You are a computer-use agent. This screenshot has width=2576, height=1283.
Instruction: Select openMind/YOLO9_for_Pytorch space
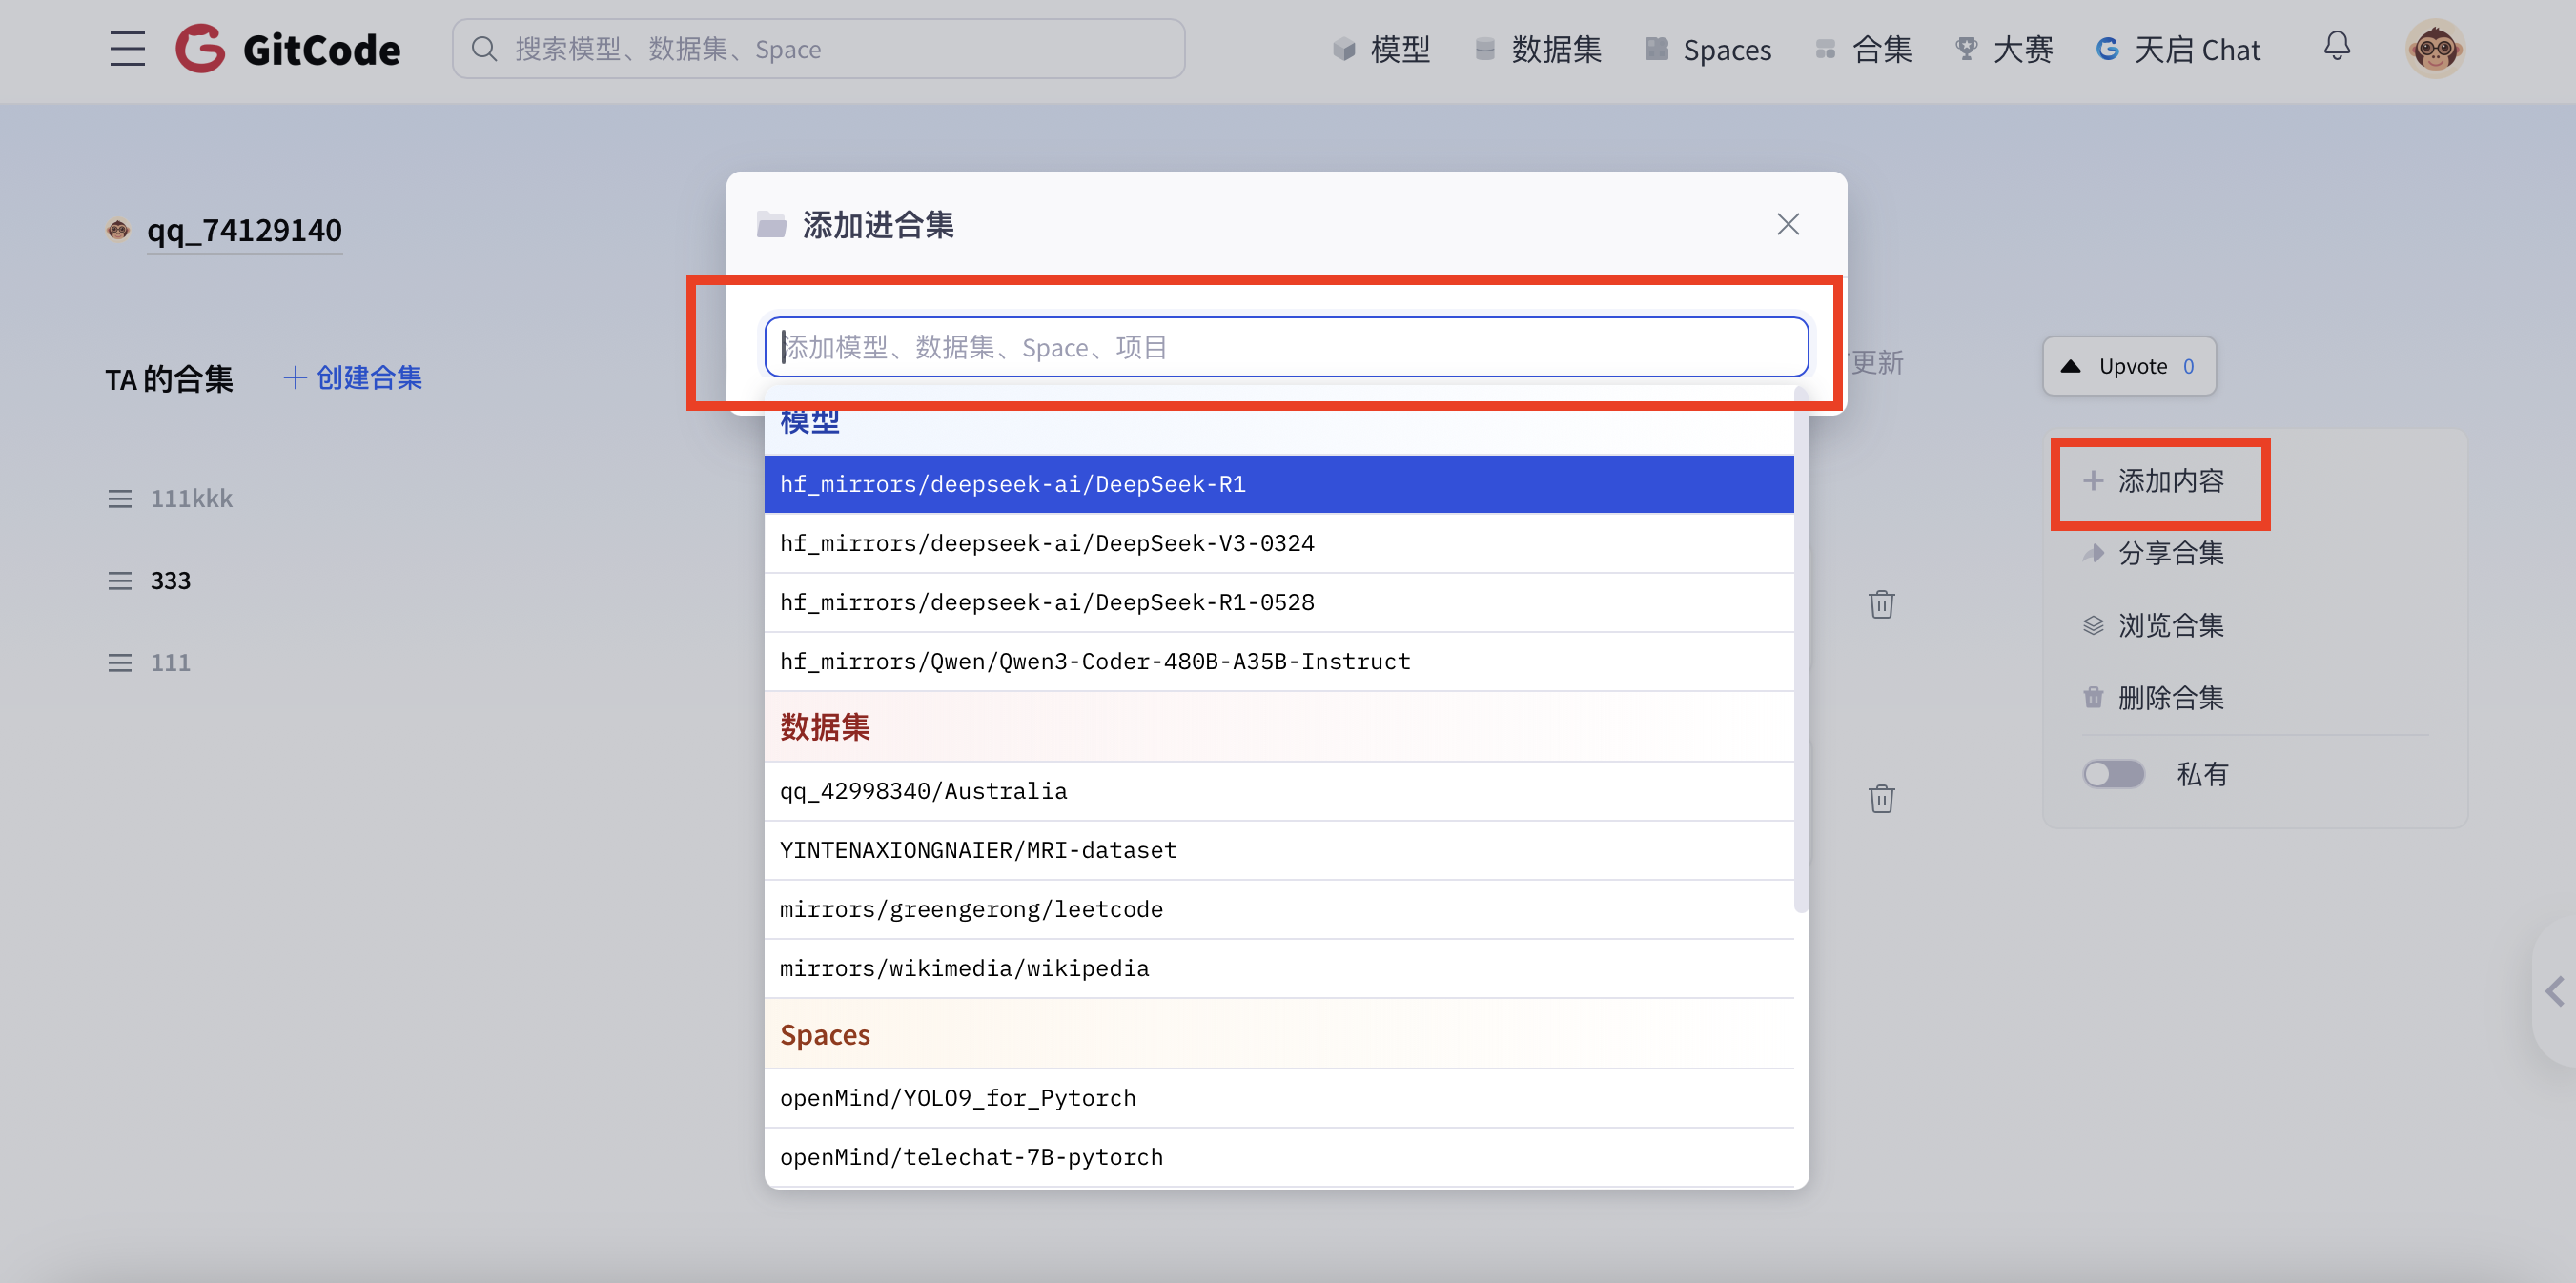tap(1279, 1098)
